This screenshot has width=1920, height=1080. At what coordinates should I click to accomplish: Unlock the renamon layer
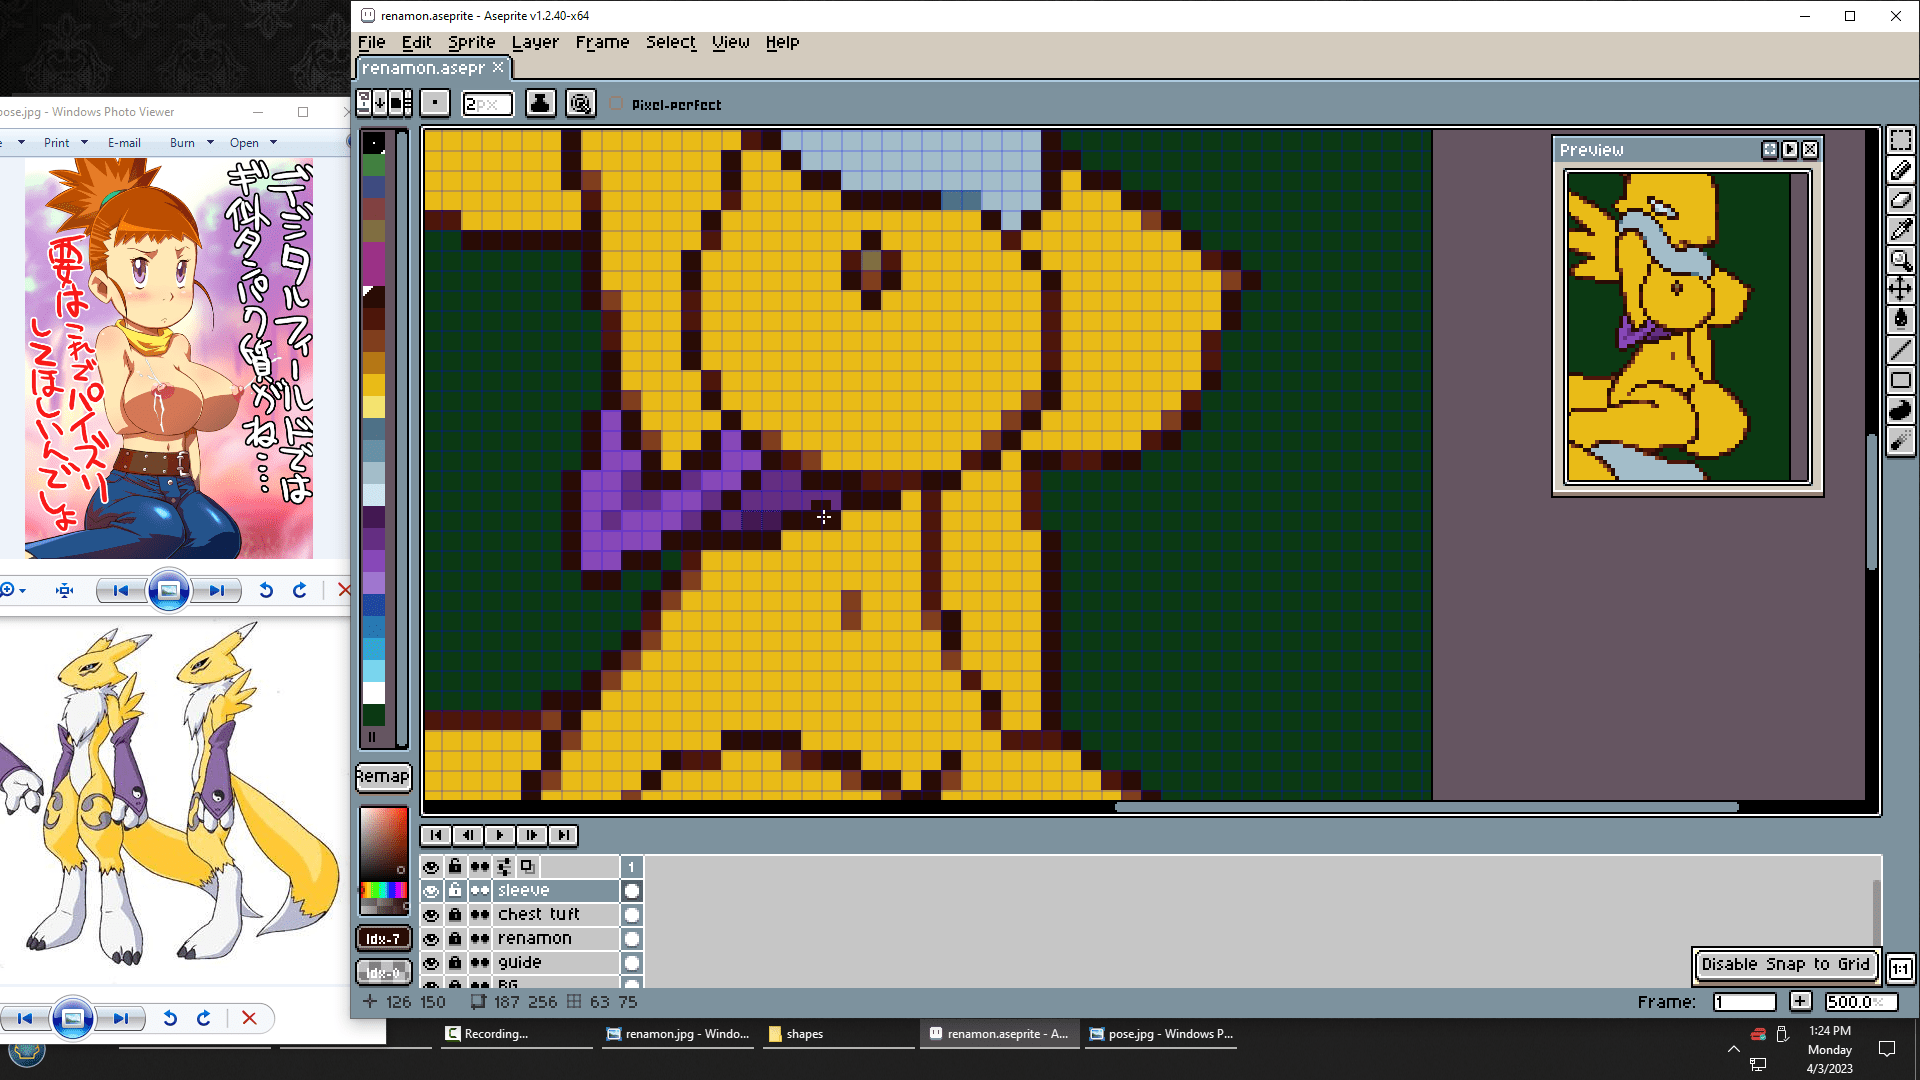(x=455, y=939)
